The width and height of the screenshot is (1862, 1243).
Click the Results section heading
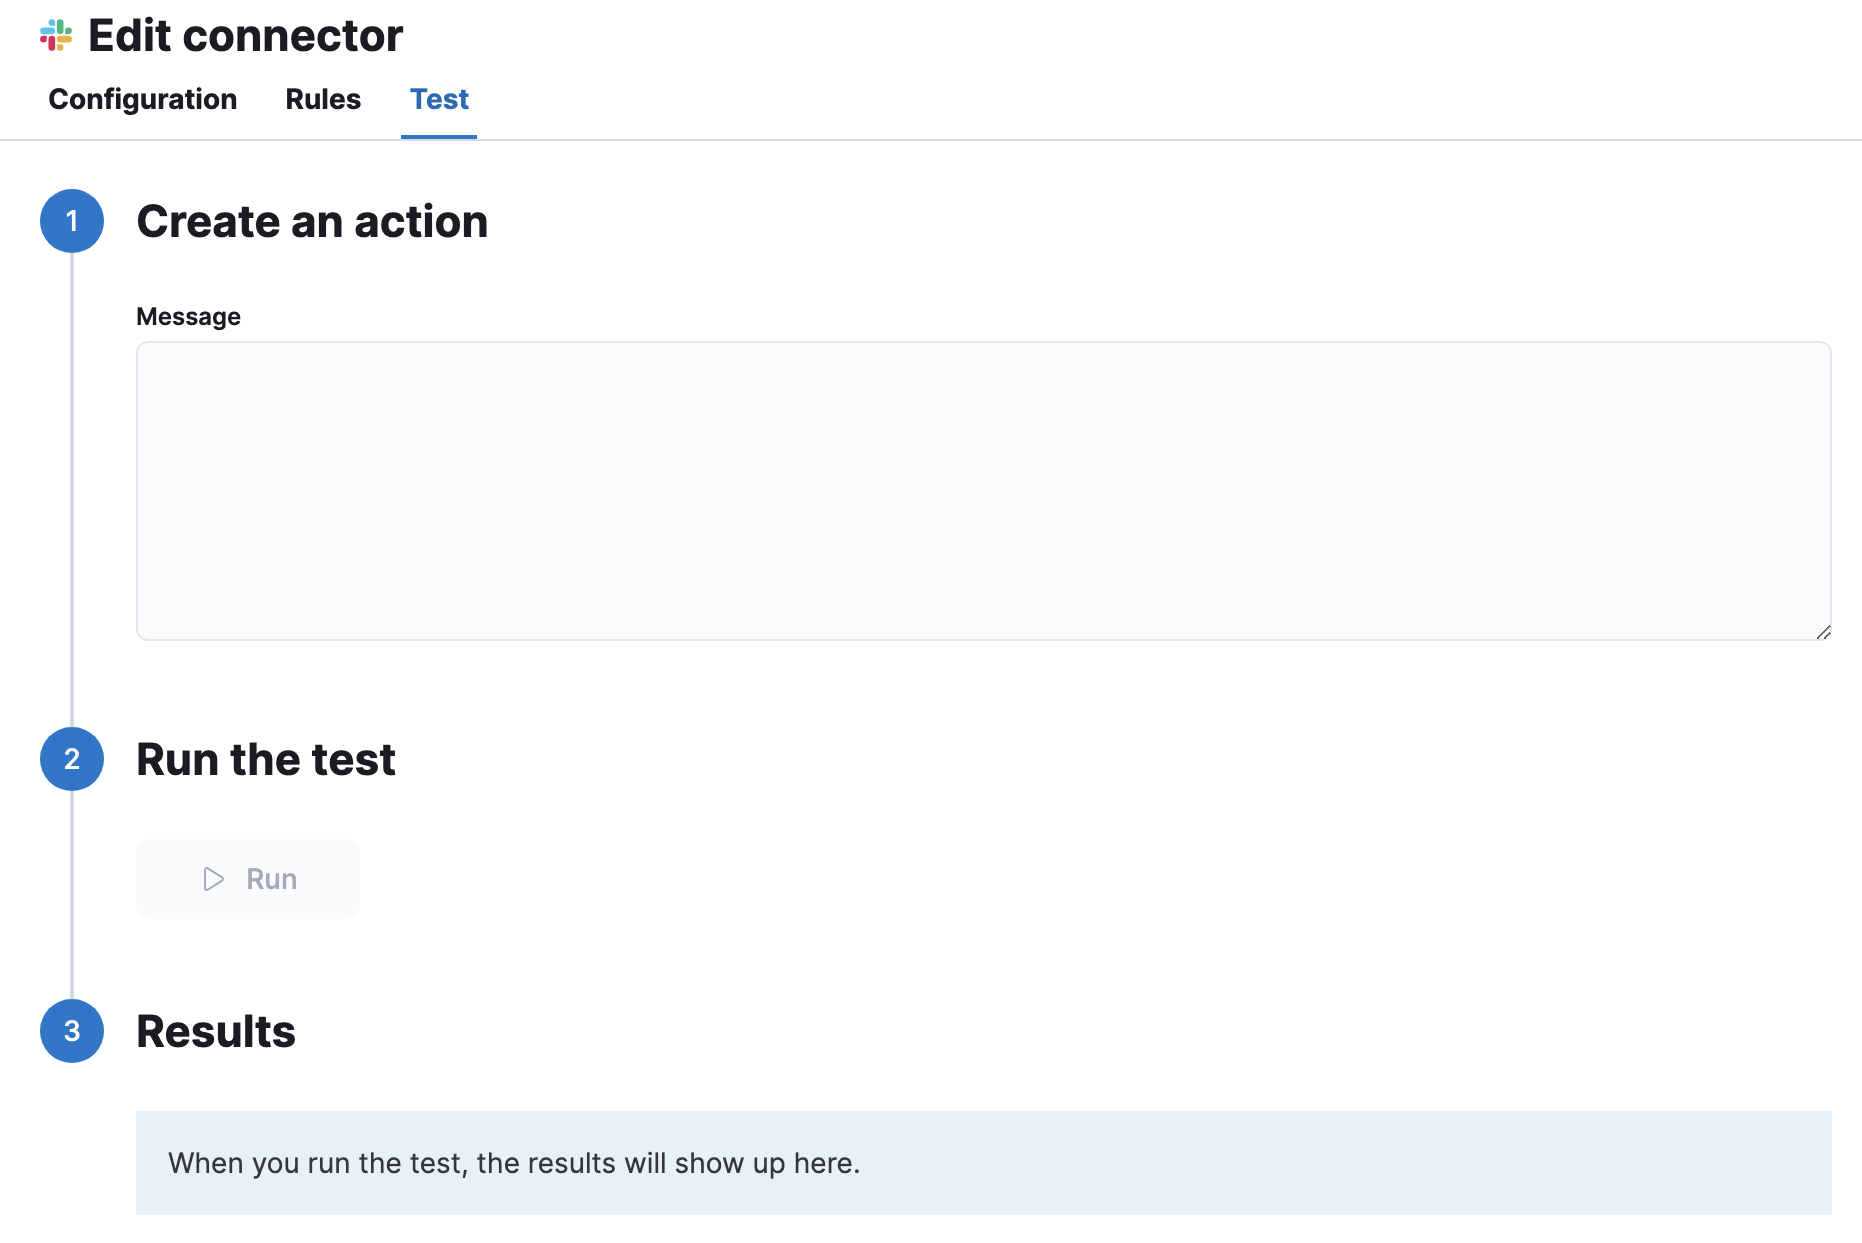coord(215,1031)
